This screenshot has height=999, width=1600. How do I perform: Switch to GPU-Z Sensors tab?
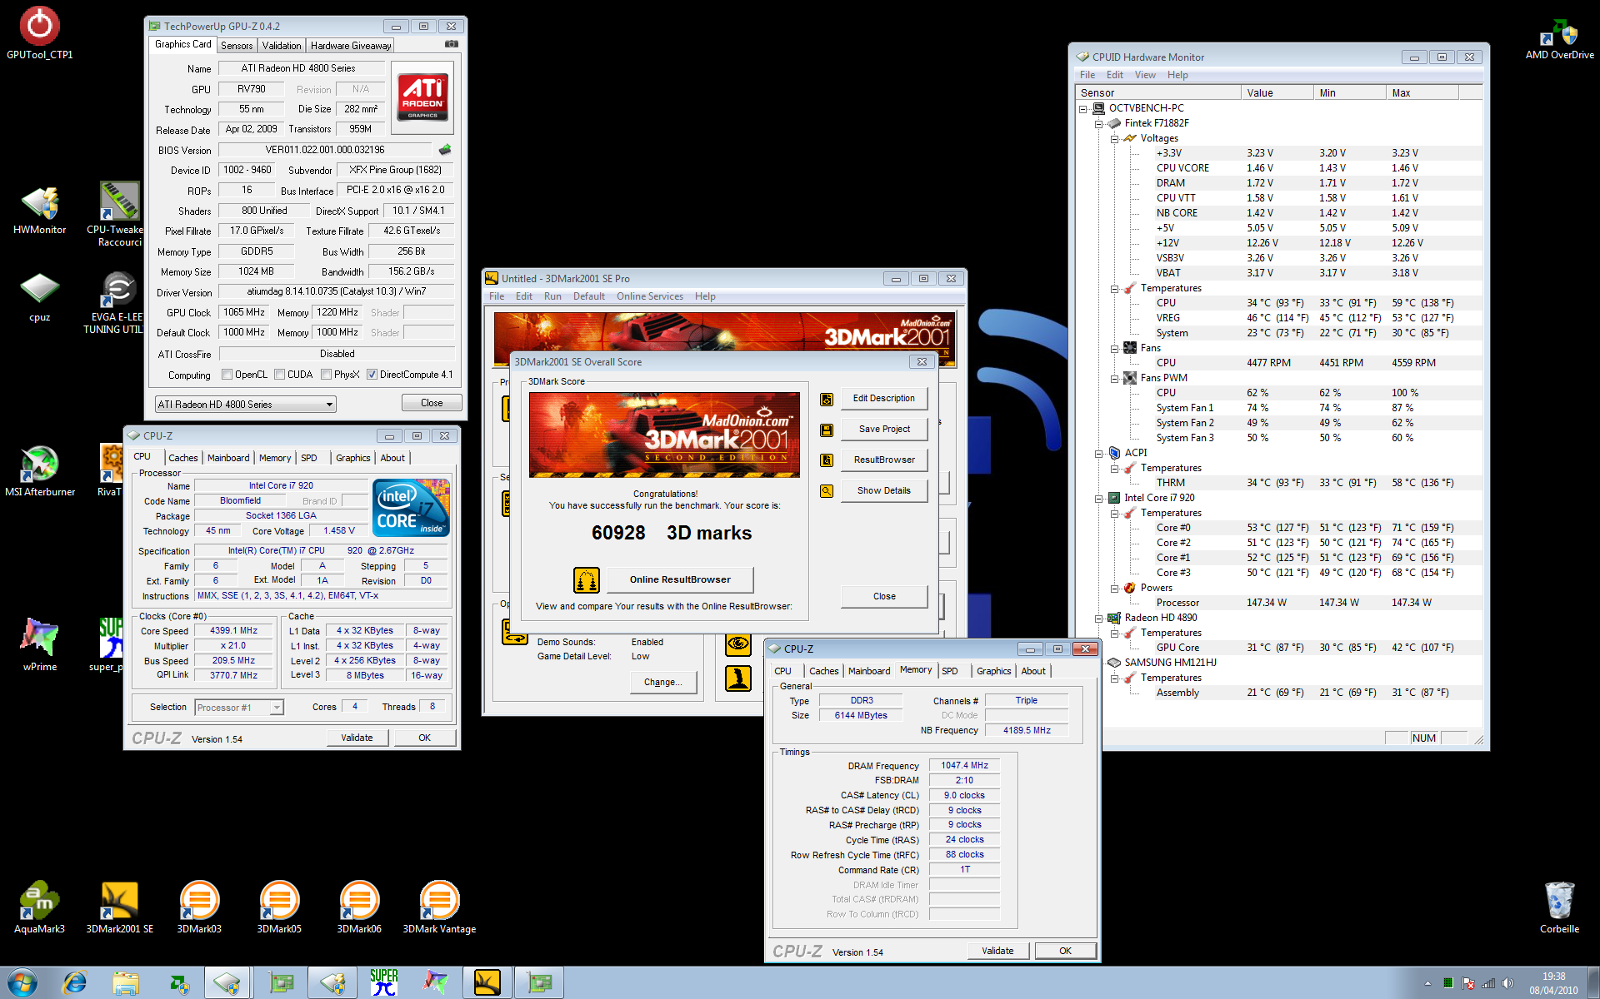237,45
